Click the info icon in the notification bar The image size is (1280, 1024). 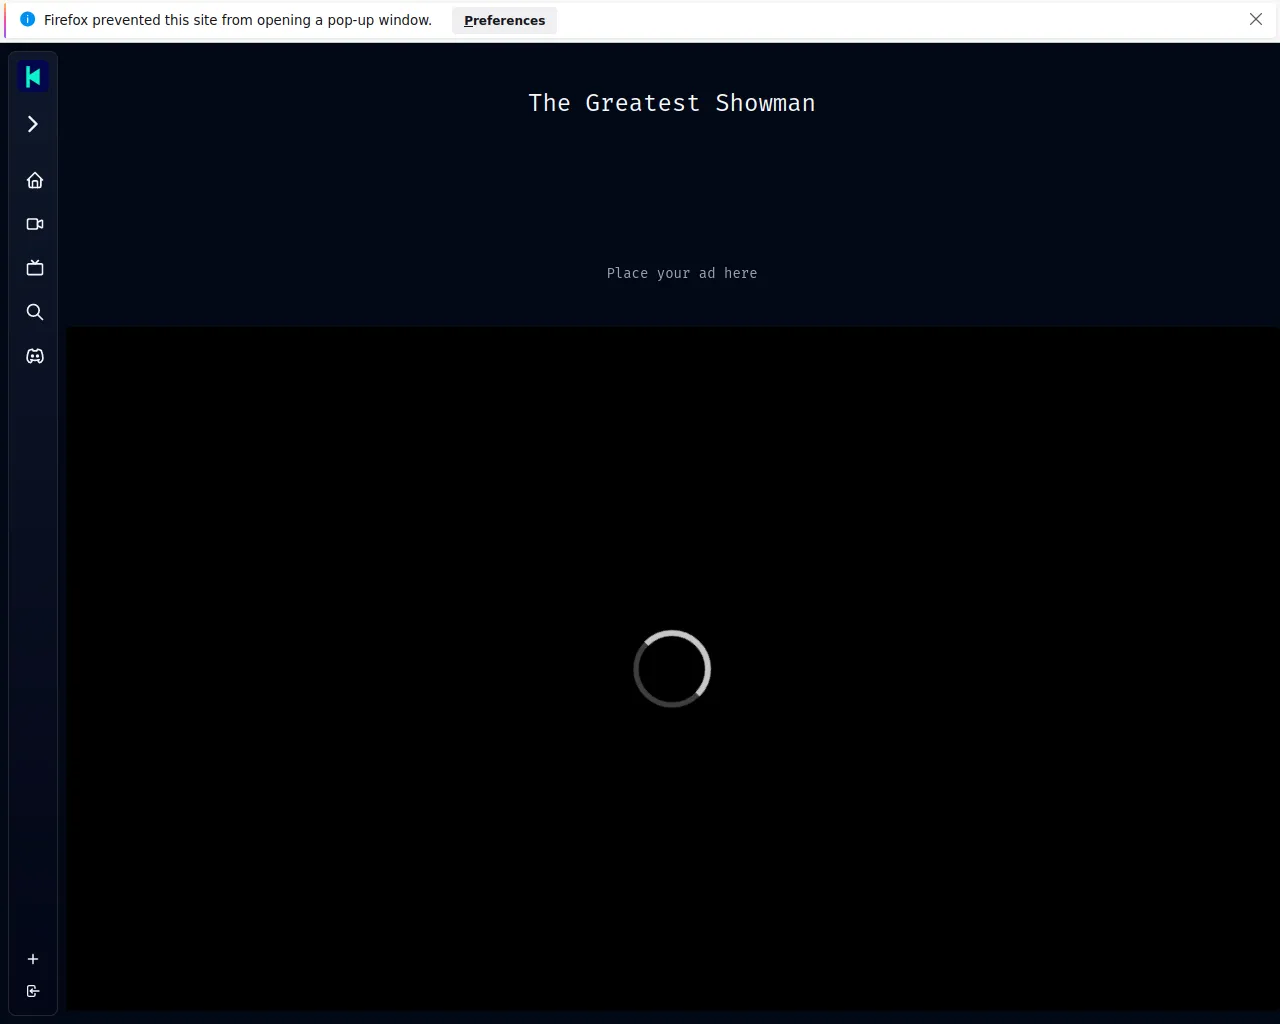[27, 19]
